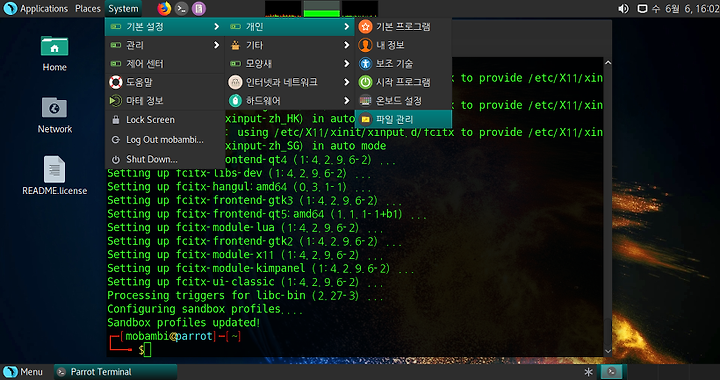Click the 보조 기술 accessibility icon
Viewport: 720px width, 380px height.
[x=366, y=63]
